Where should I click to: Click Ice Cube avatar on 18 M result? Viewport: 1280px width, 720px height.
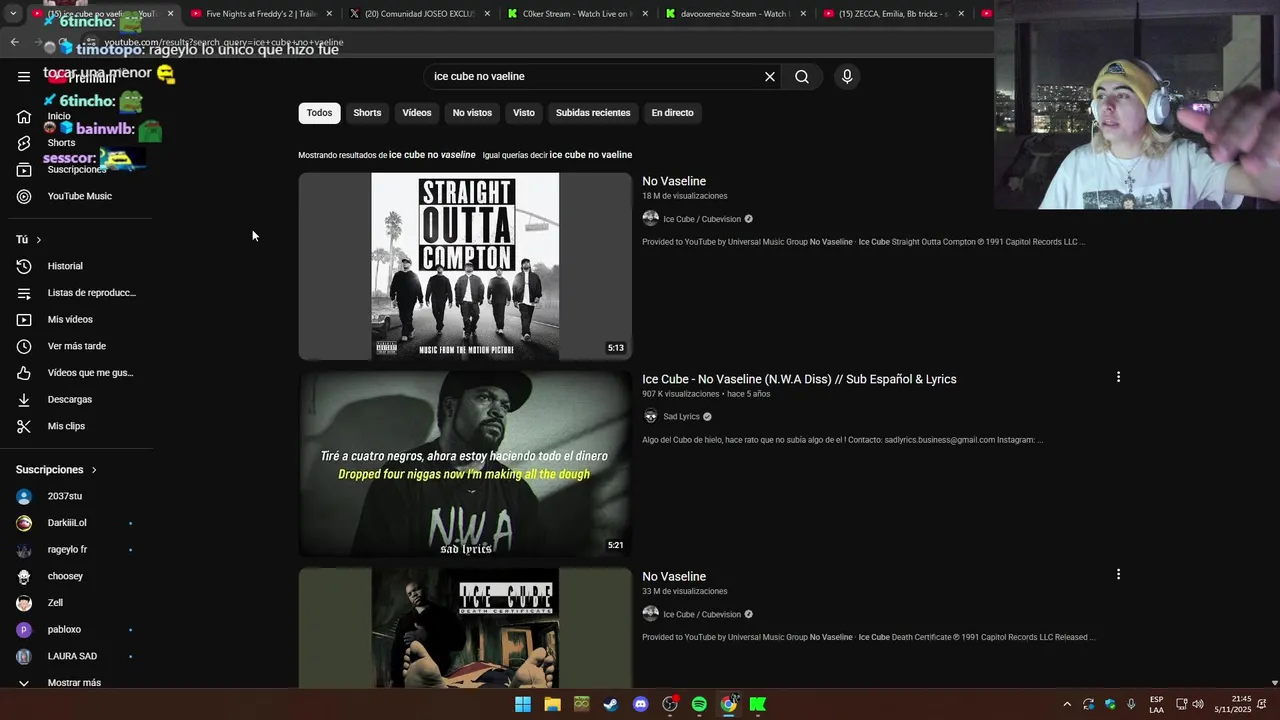650,219
